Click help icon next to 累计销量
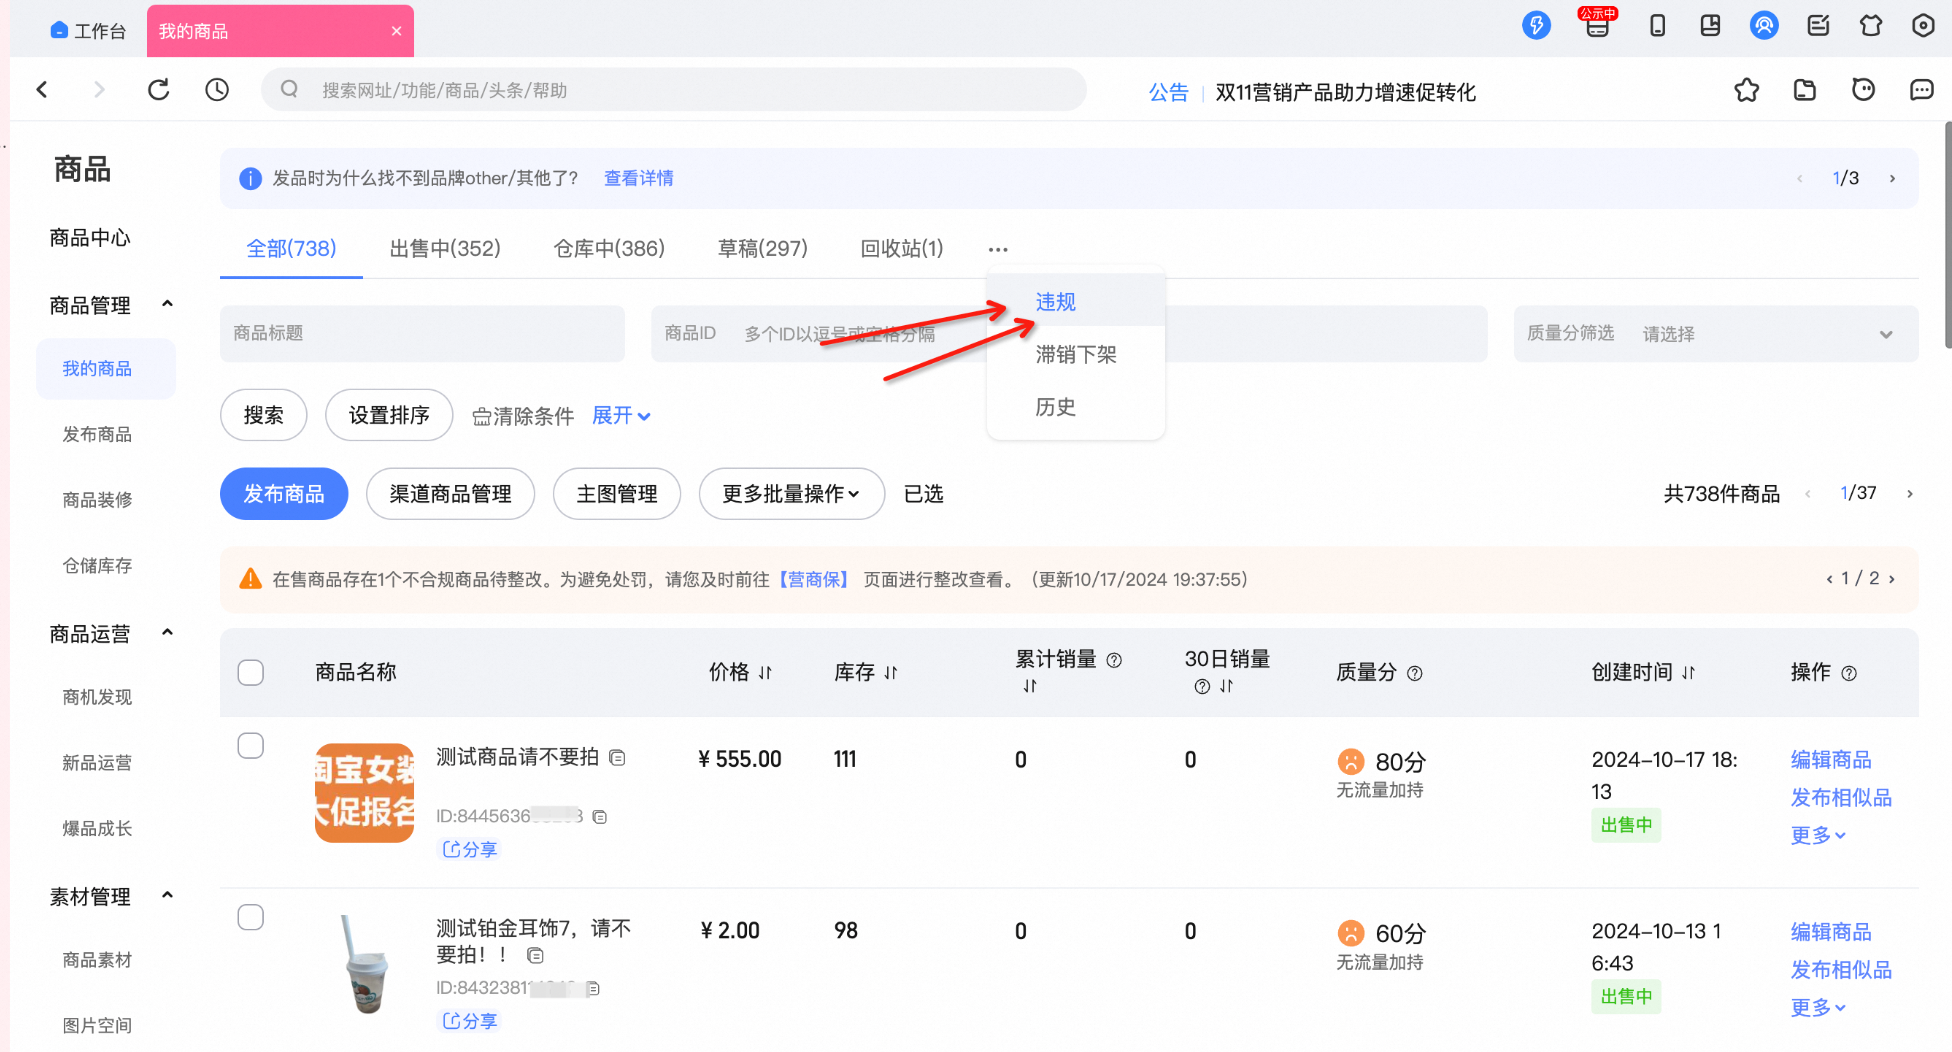 pos(1114,660)
